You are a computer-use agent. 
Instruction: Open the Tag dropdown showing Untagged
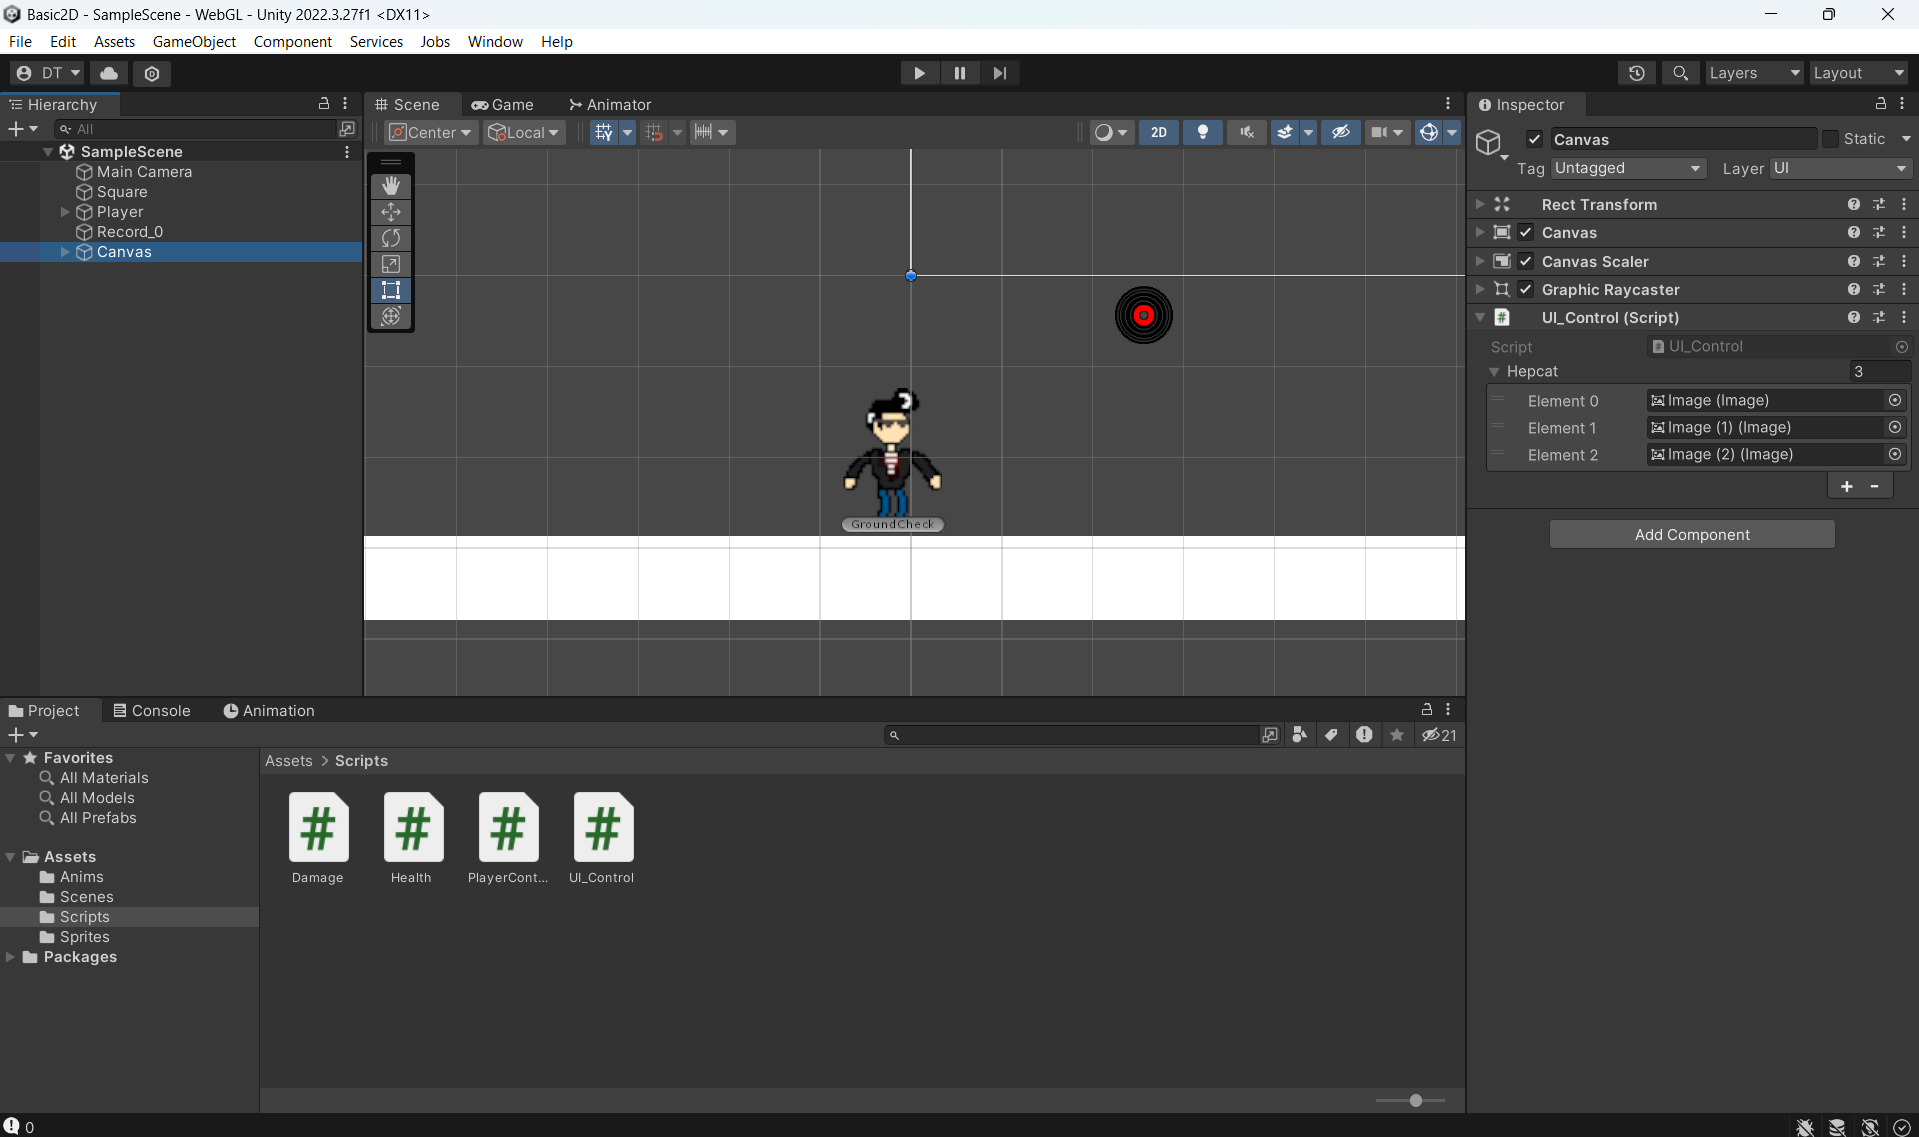(1627, 168)
